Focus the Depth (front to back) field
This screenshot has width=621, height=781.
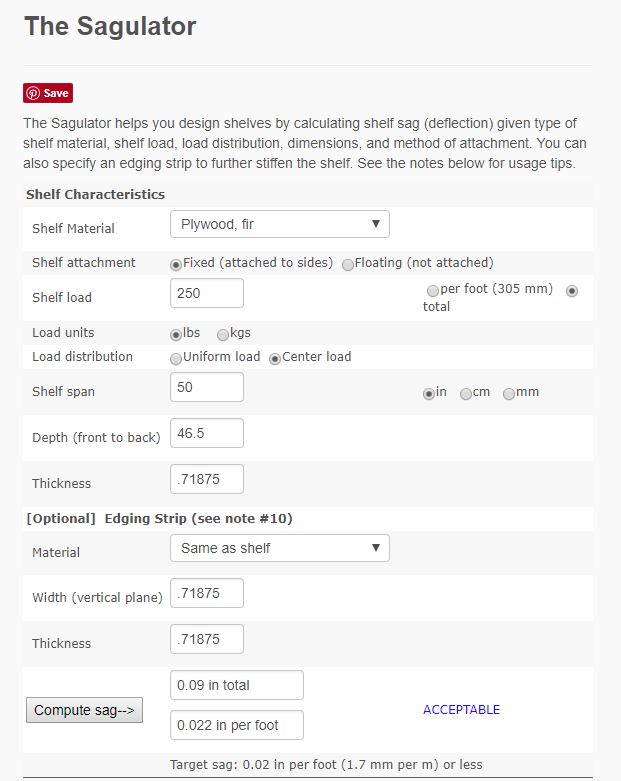point(207,433)
